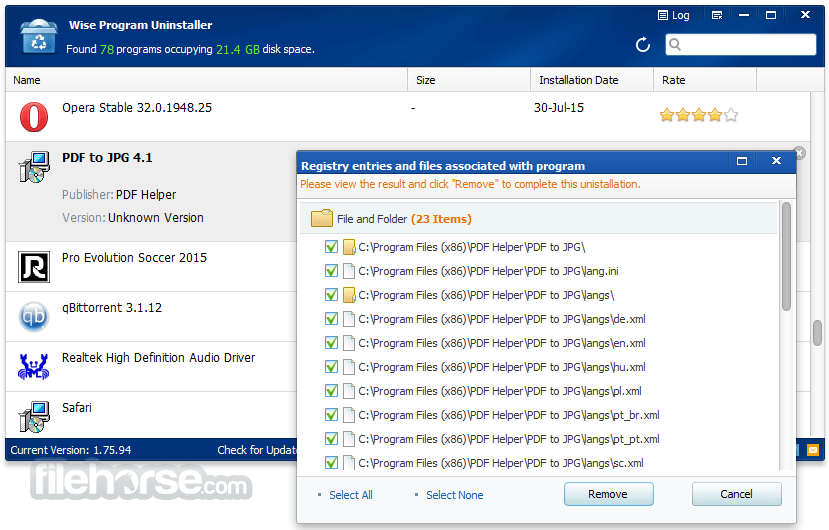Sort by Installation Date column header

click(x=592, y=80)
